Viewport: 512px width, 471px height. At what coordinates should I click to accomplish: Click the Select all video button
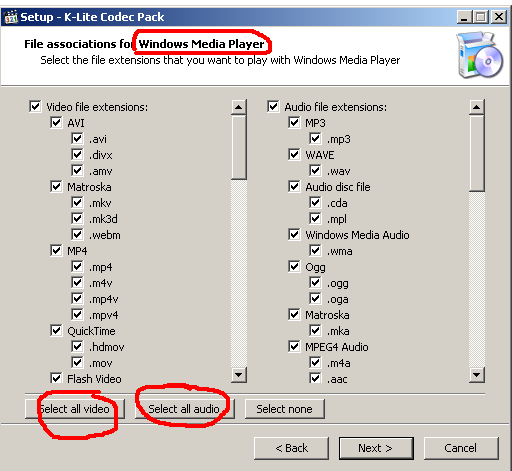coord(75,409)
